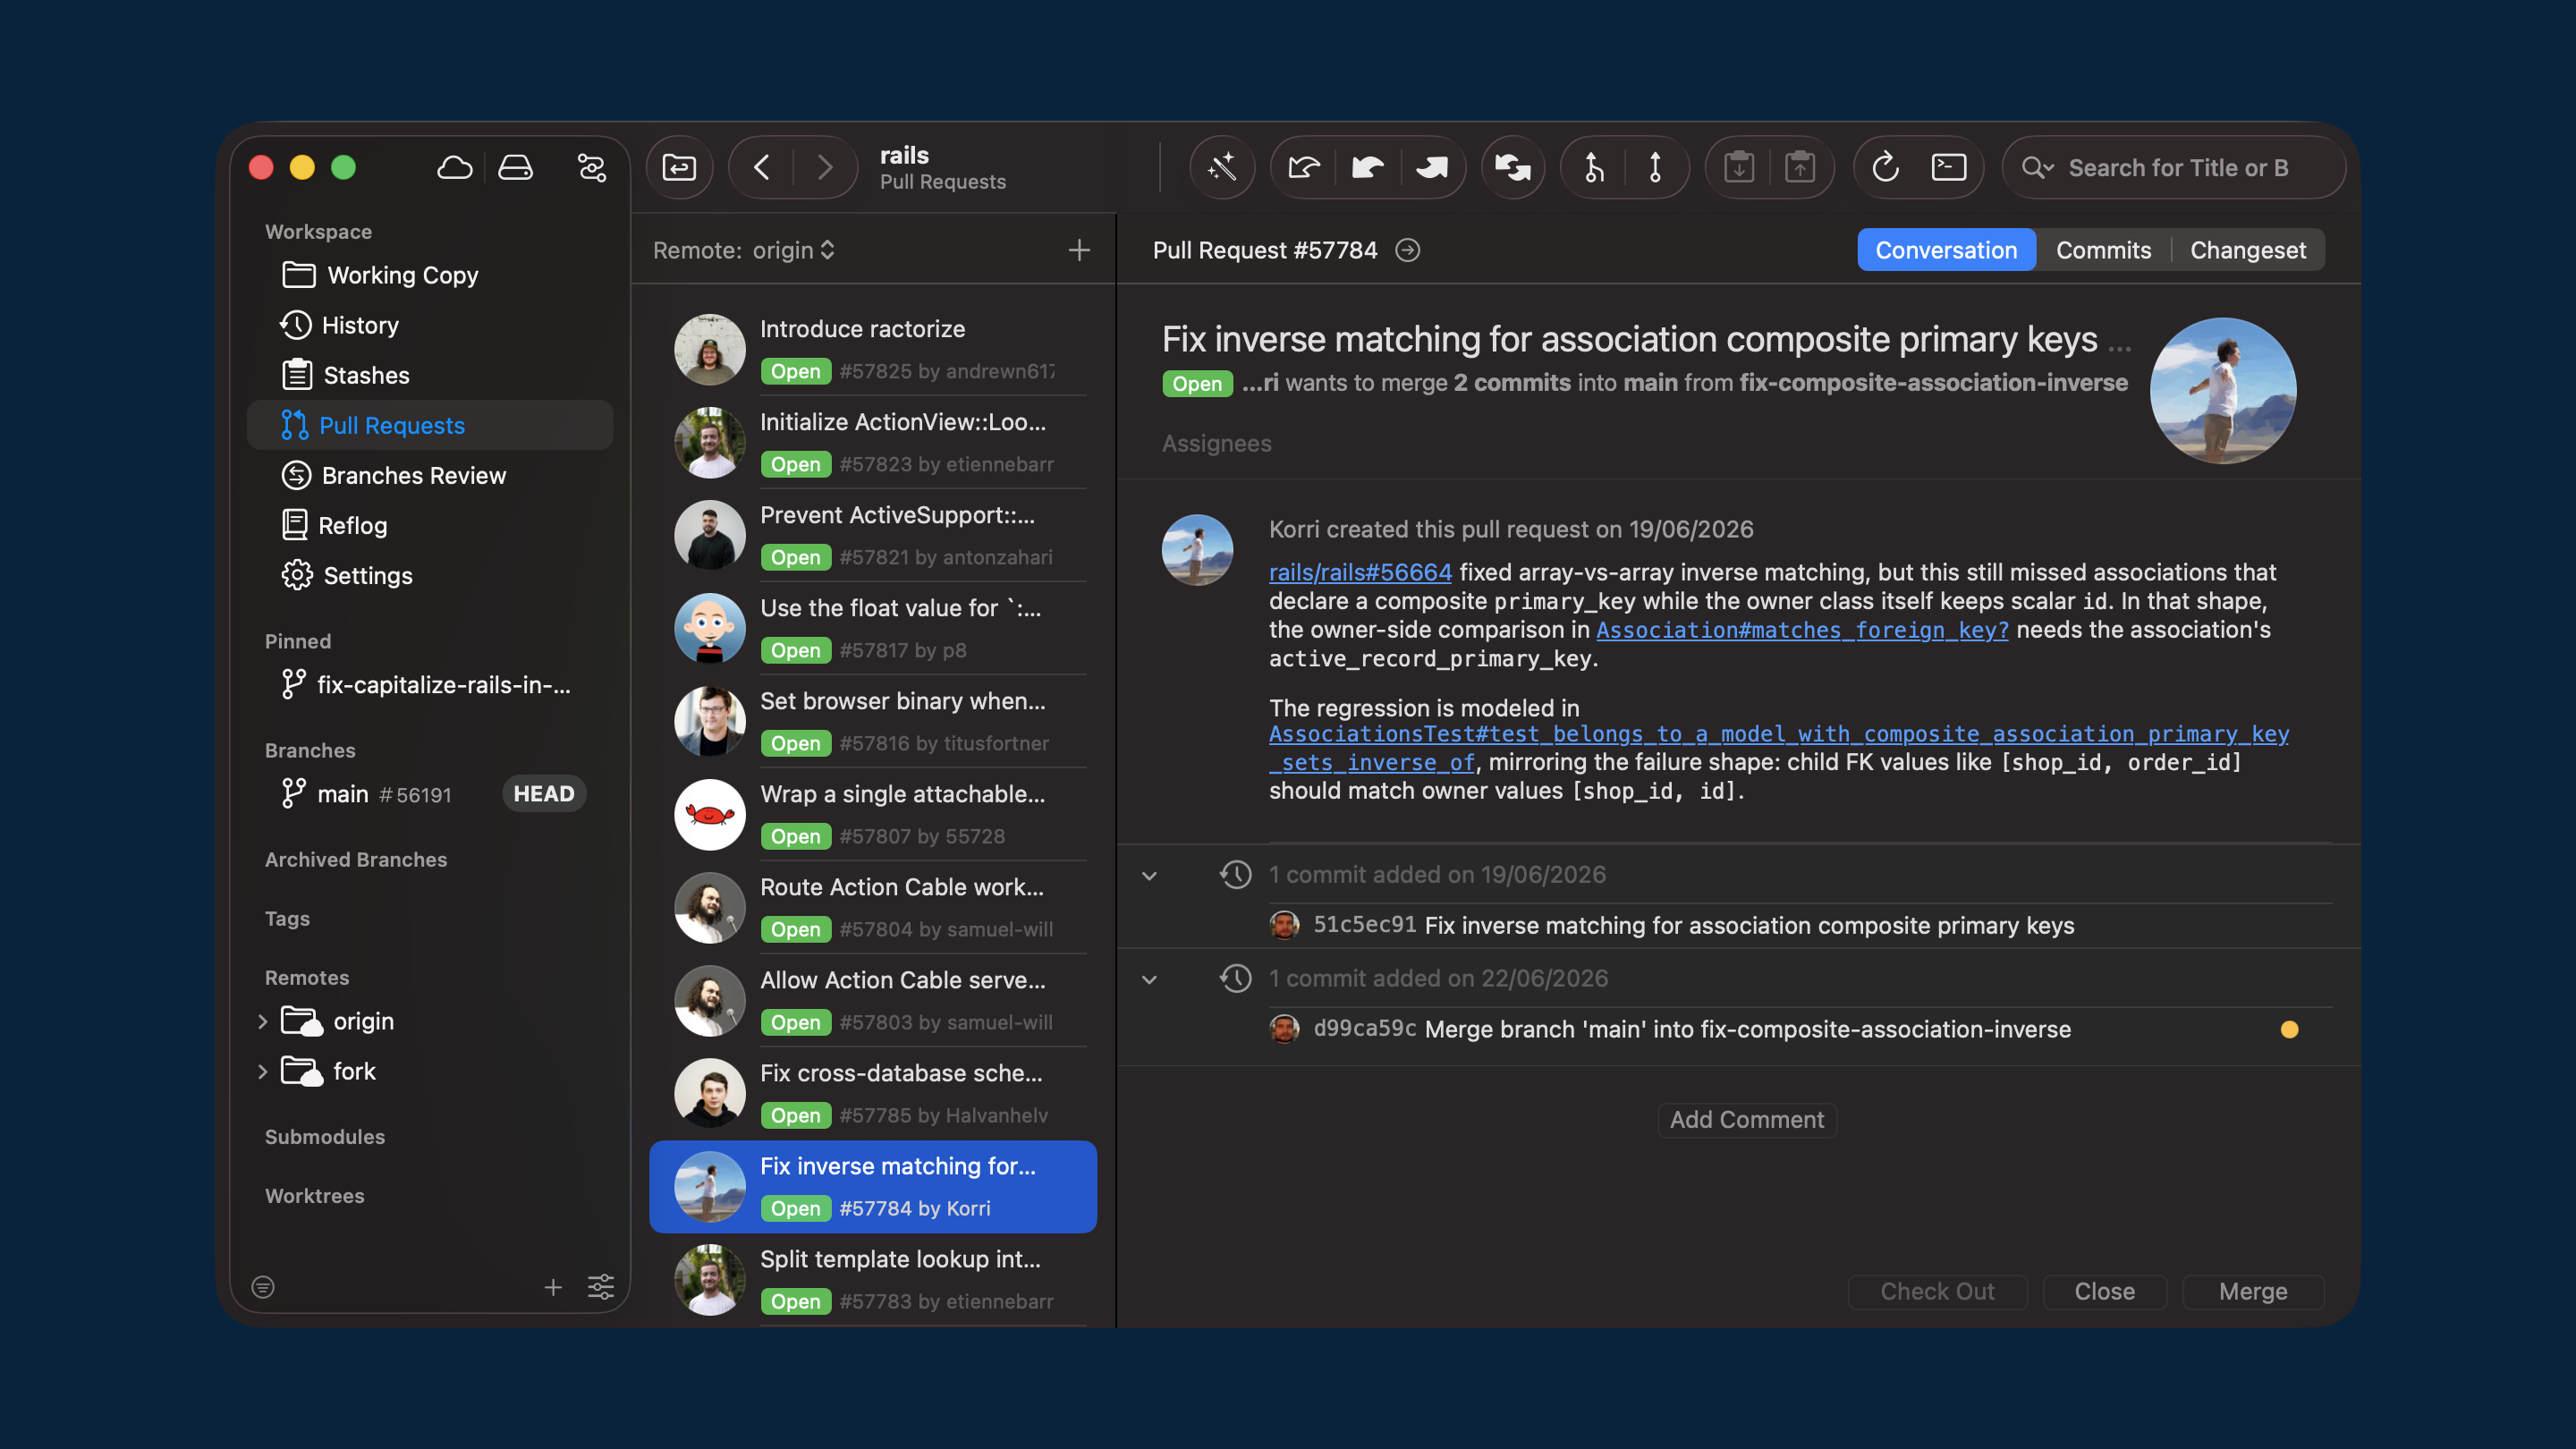Select the main branch in sidebar
Image resolution: width=2576 pixels, height=1449 pixels.
[x=430, y=794]
